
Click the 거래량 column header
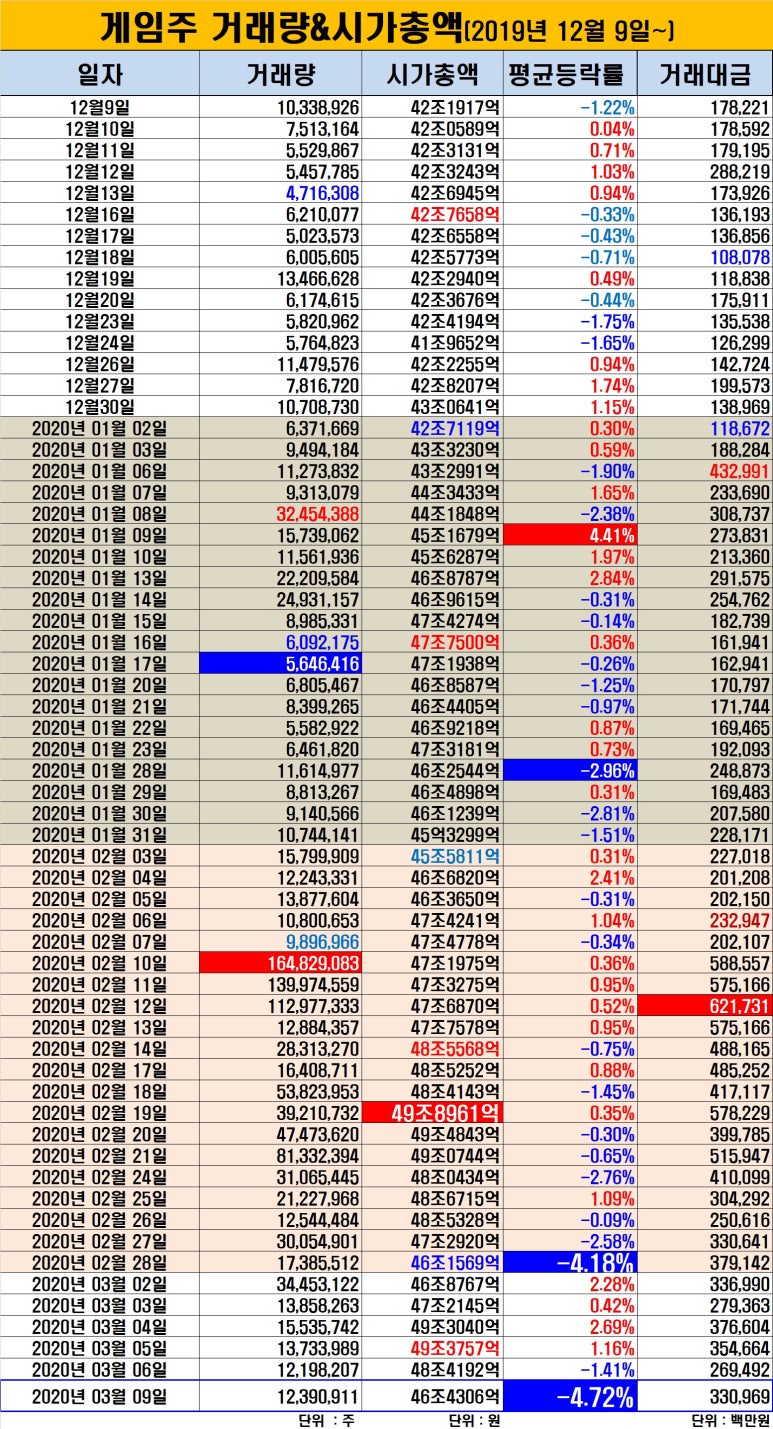281,75
